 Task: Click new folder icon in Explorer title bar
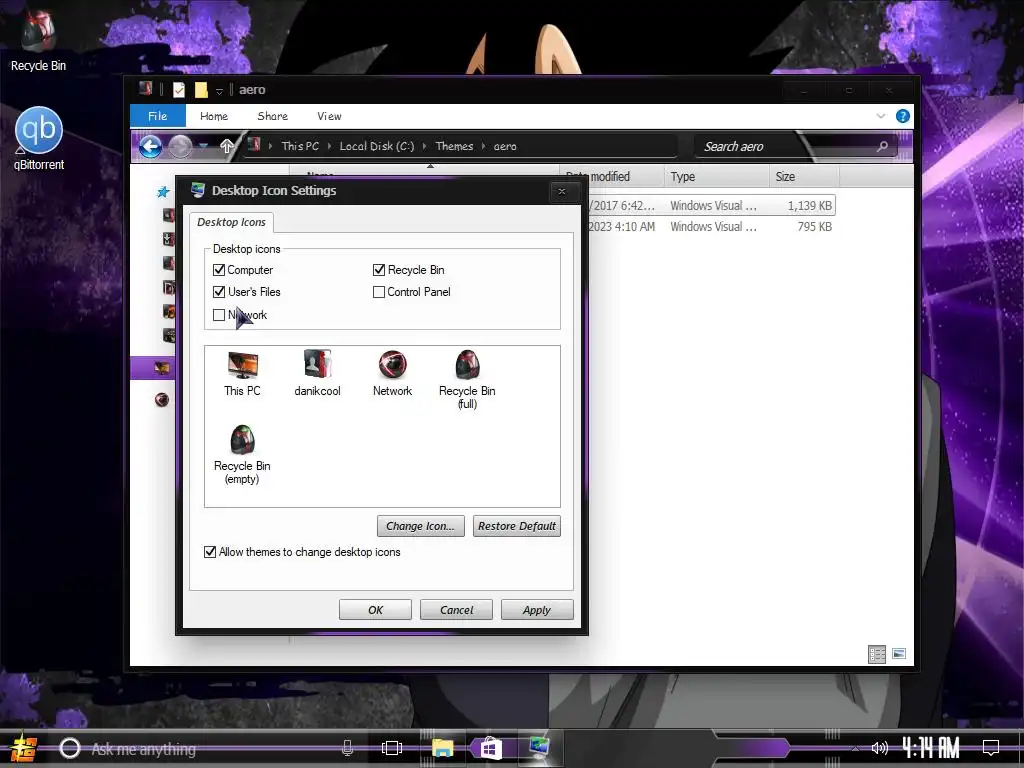[x=200, y=89]
